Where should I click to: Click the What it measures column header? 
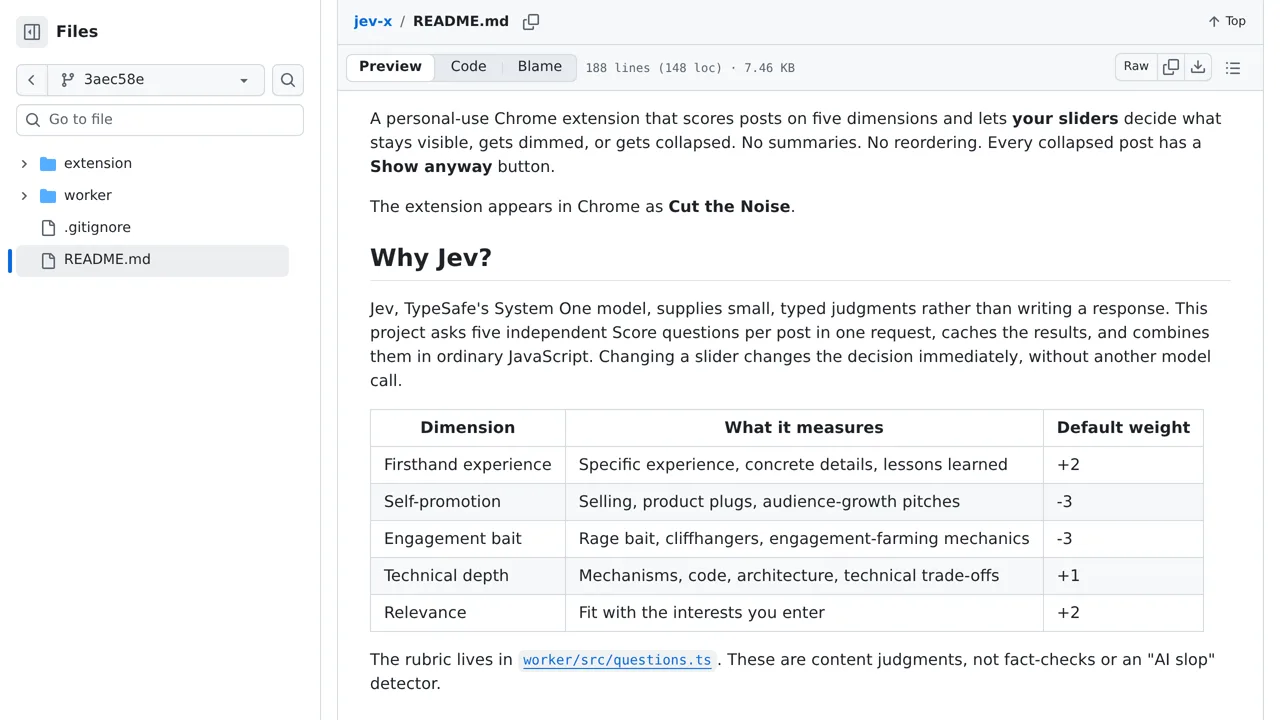click(x=804, y=428)
